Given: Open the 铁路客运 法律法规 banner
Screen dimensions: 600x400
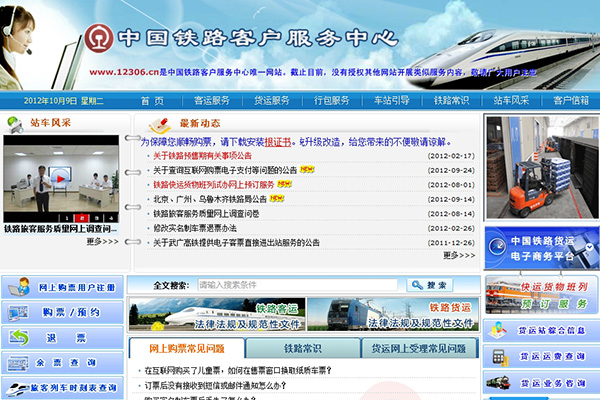Looking at the screenshot, I should click(217, 315).
